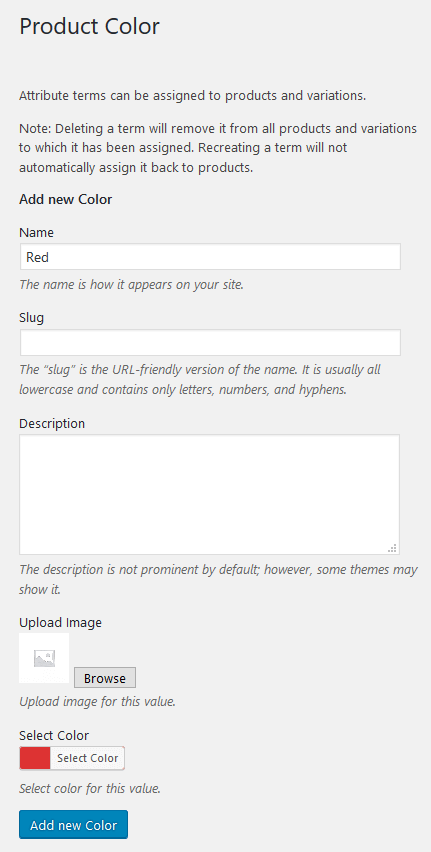This screenshot has width=431, height=852.
Task: Click Browse to upload an image
Action: [x=105, y=678]
